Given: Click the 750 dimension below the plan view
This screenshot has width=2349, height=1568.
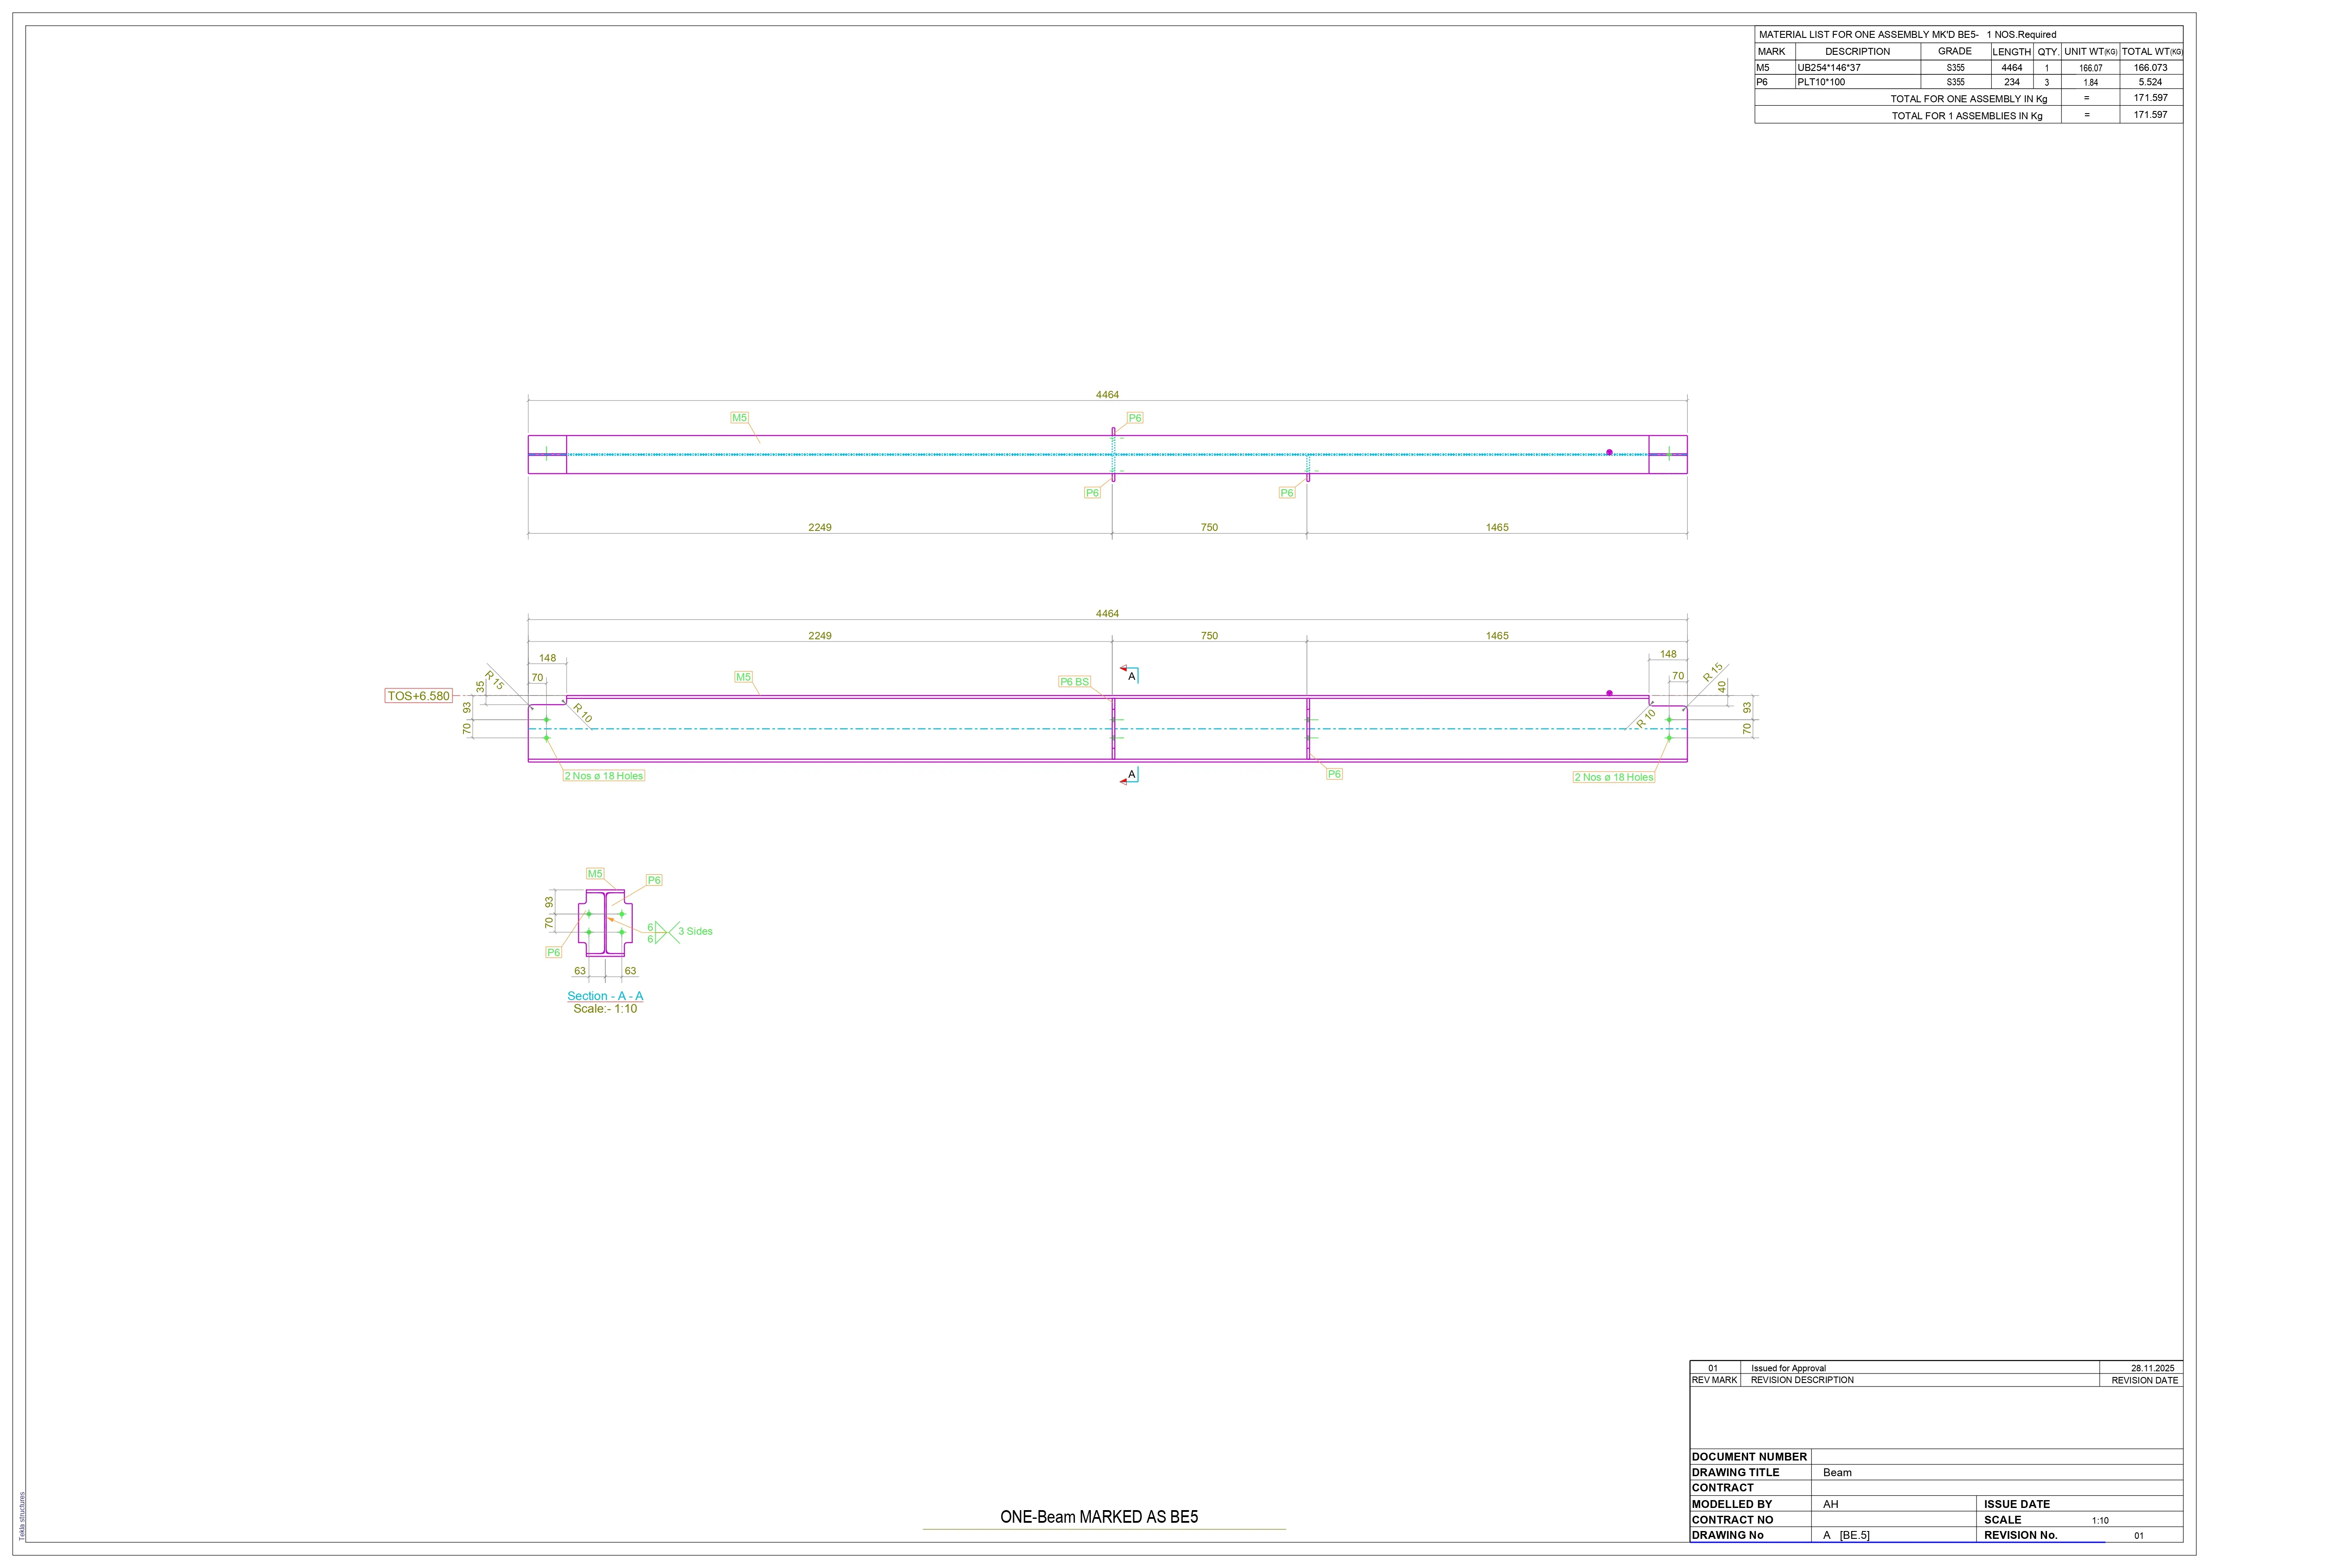Looking at the screenshot, I should tap(1209, 527).
